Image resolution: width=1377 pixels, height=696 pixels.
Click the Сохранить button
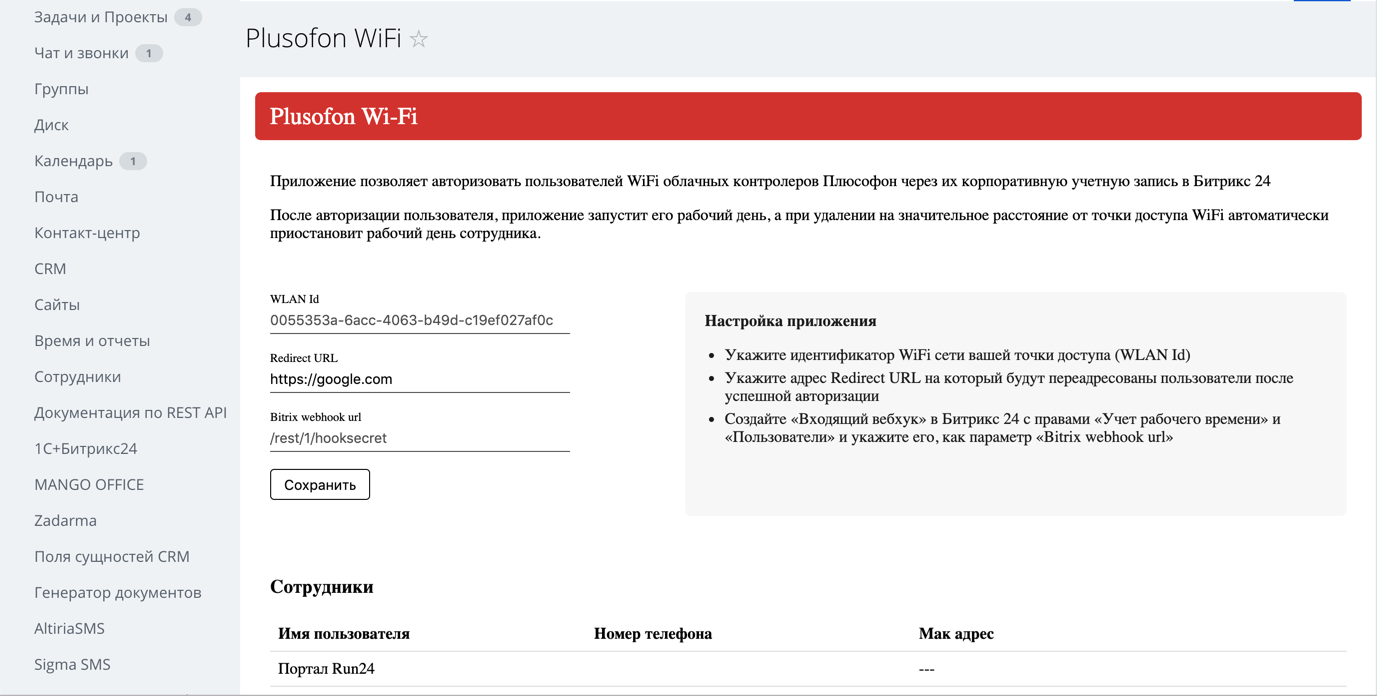[x=320, y=485]
